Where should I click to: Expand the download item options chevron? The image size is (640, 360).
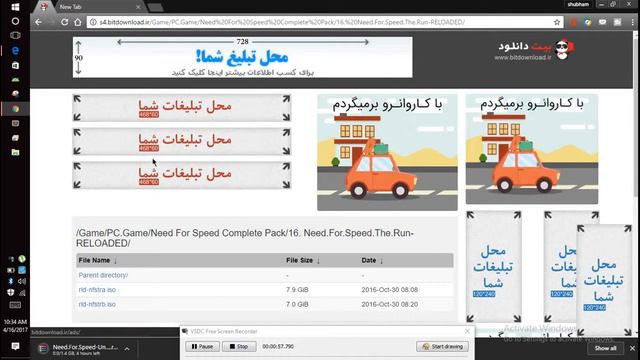pyautogui.click(x=127, y=349)
